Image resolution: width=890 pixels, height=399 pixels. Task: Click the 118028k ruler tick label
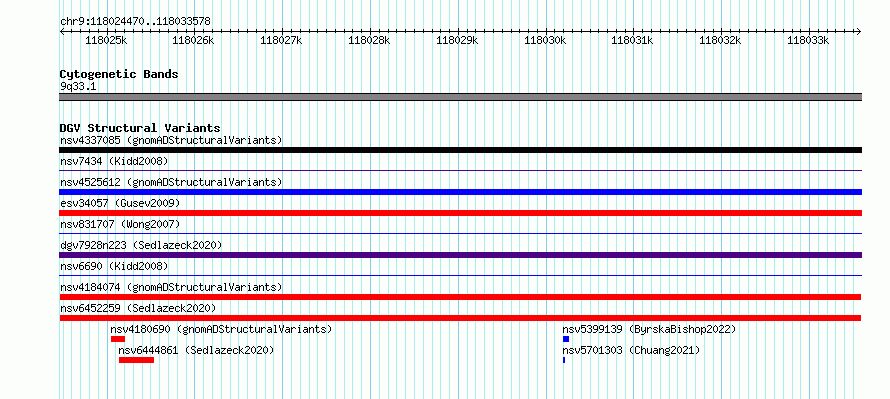click(369, 40)
